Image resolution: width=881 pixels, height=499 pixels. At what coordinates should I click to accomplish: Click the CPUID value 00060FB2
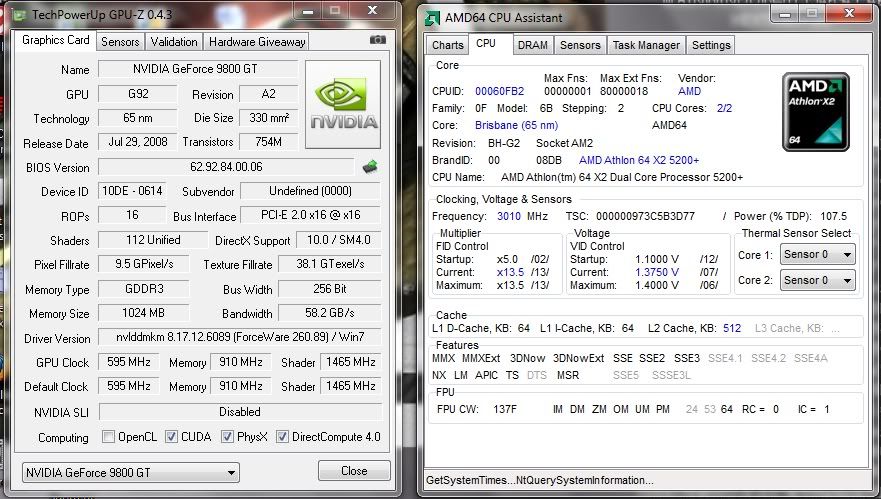[499, 91]
